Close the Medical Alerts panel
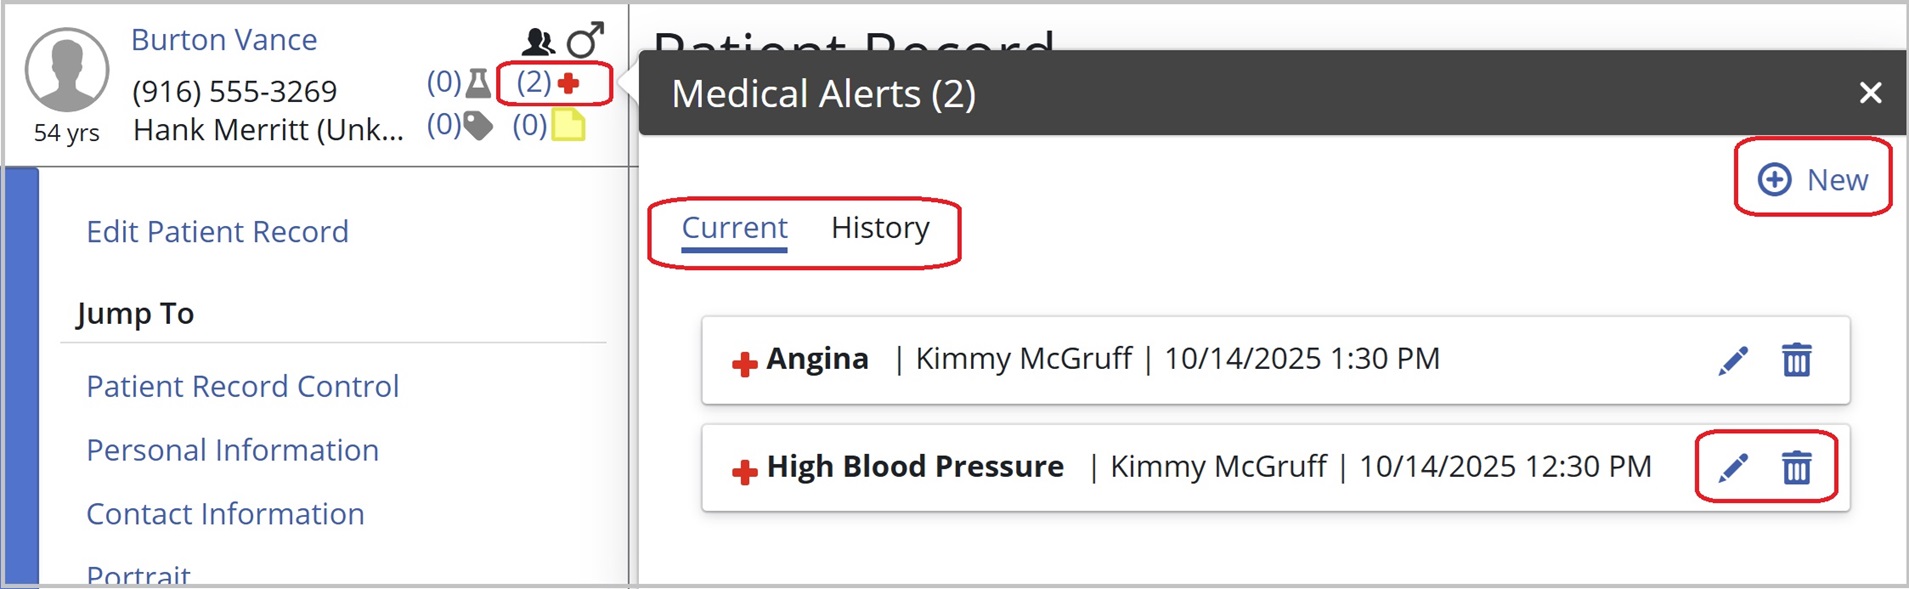Viewport: 1909px width, 589px height. 1870,93
